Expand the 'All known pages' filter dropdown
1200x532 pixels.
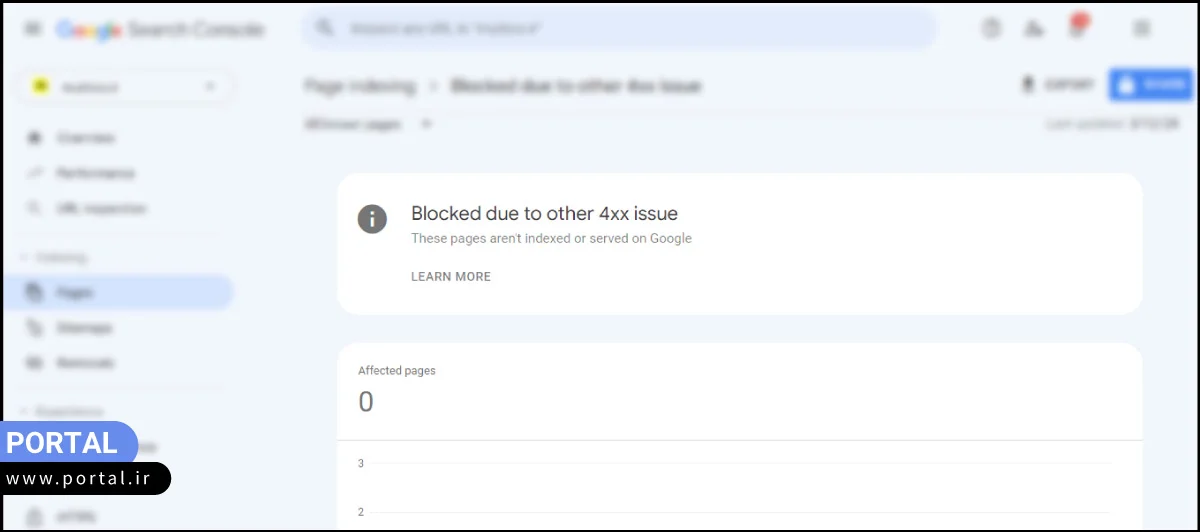[427, 124]
